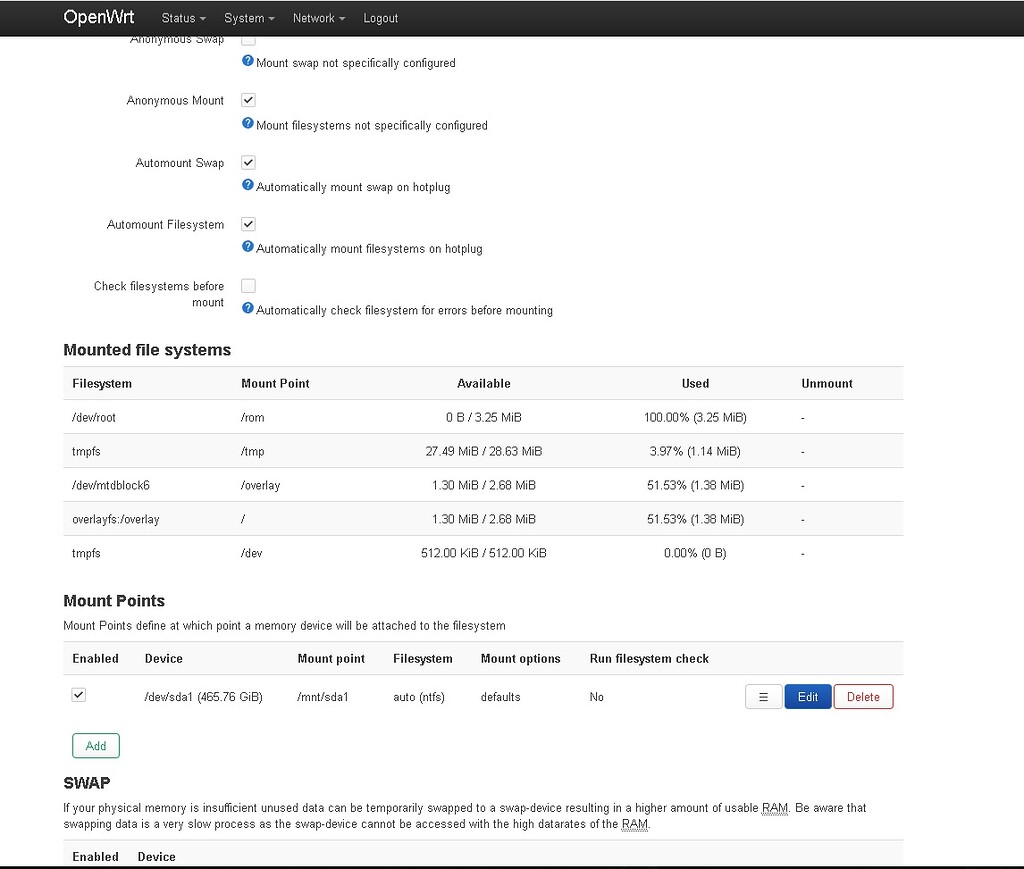Open the hamburger menu for the /dev/sda1 mount
1024x869 pixels.
click(x=763, y=696)
